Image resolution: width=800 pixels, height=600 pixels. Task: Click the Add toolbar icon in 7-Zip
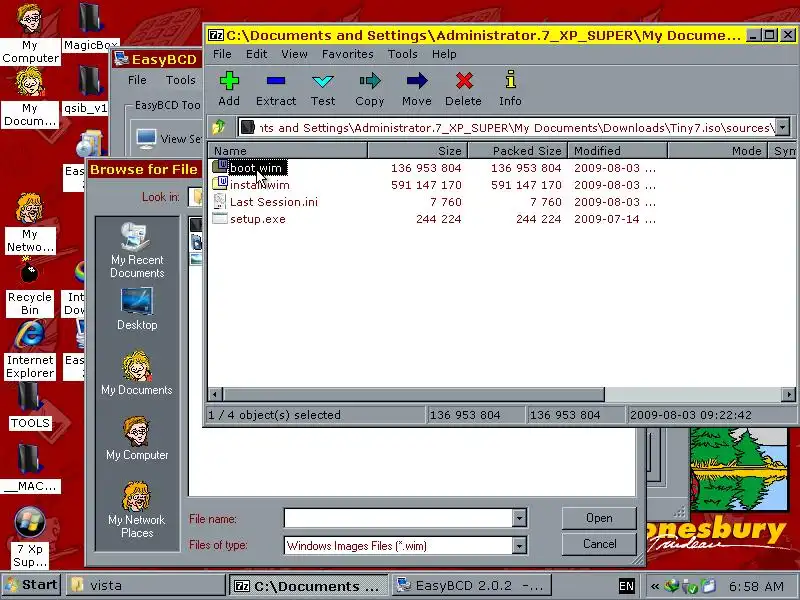click(229, 89)
